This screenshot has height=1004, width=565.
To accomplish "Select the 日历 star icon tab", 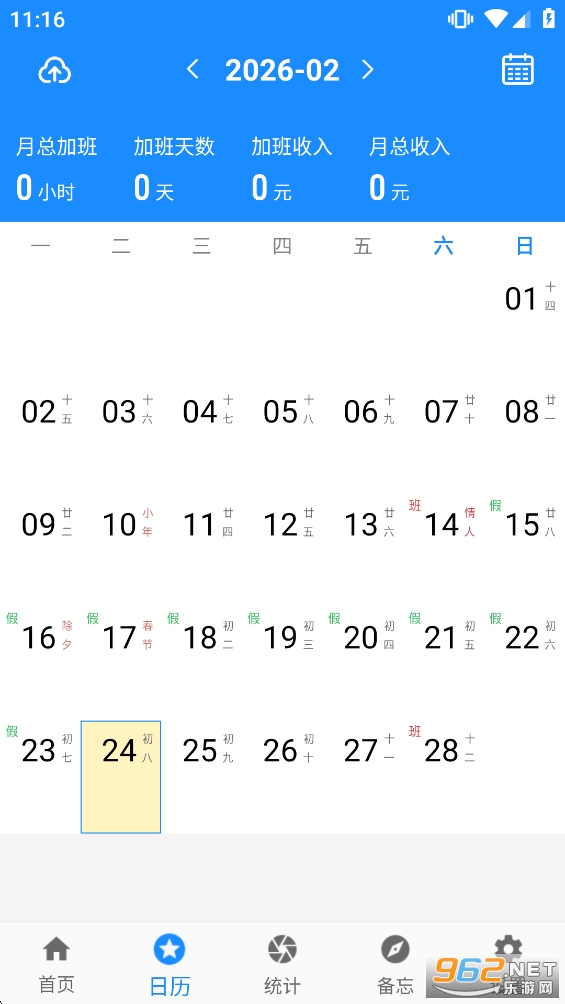I will [x=170, y=963].
